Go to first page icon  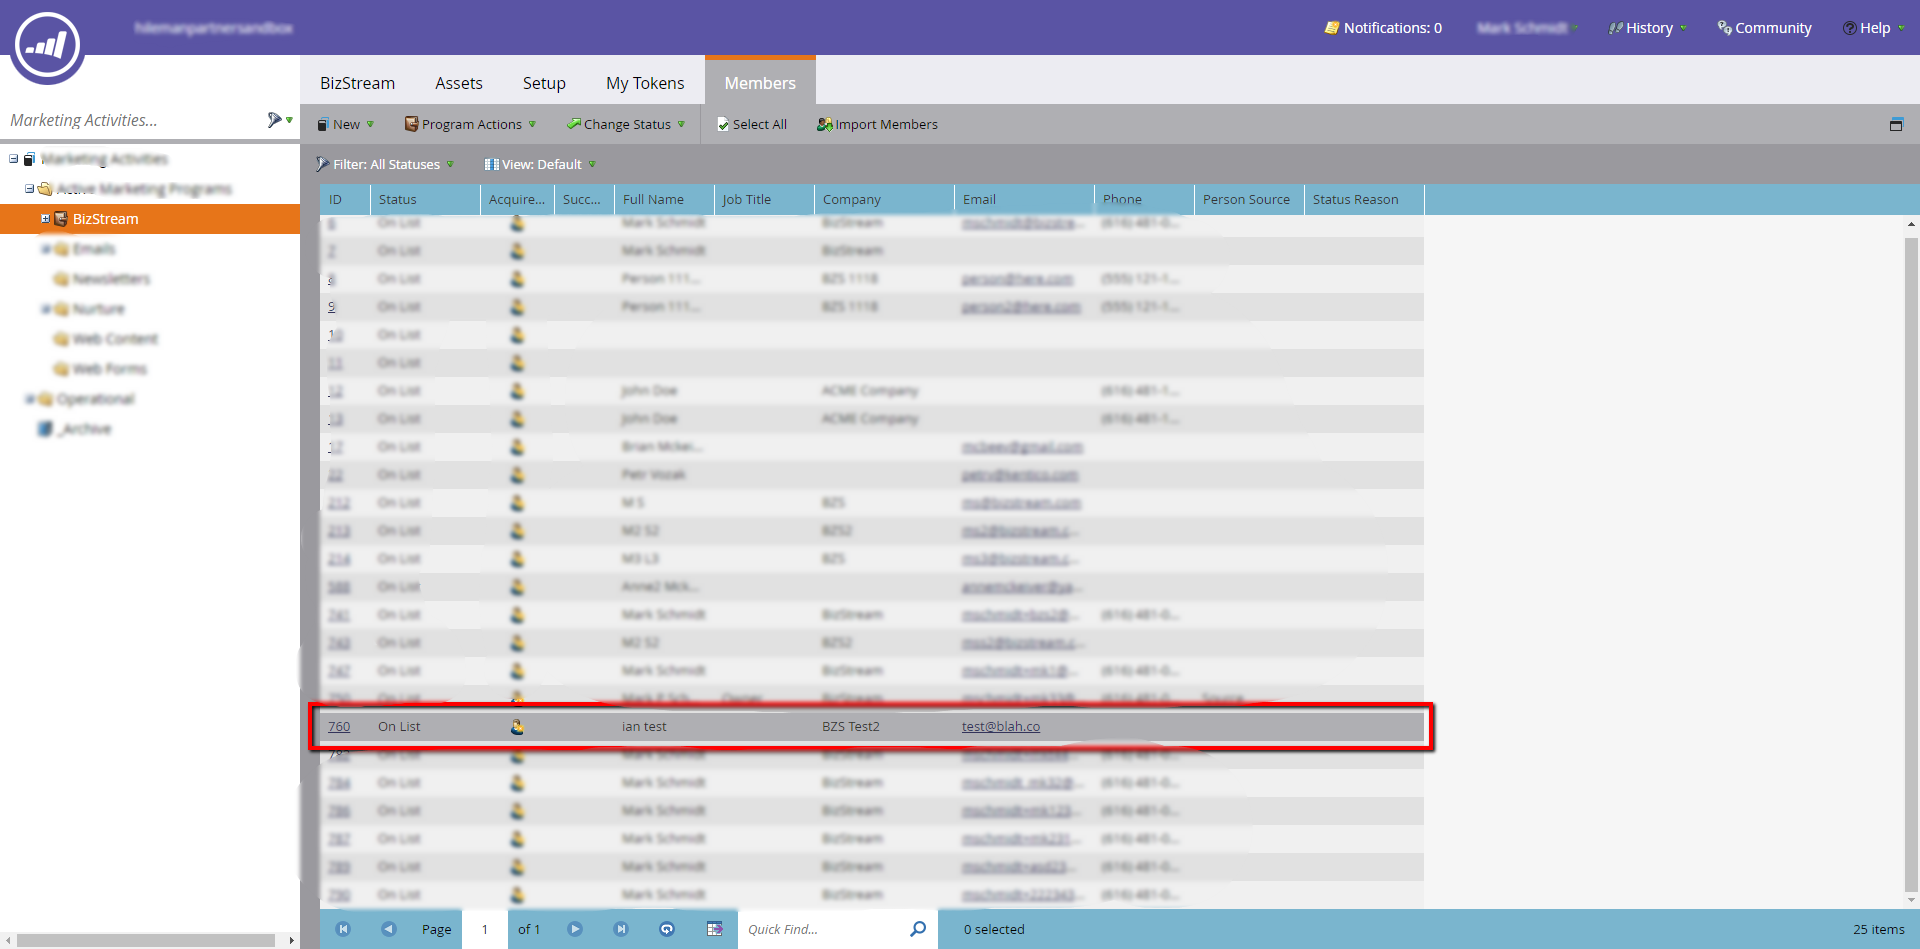(343, 929)
